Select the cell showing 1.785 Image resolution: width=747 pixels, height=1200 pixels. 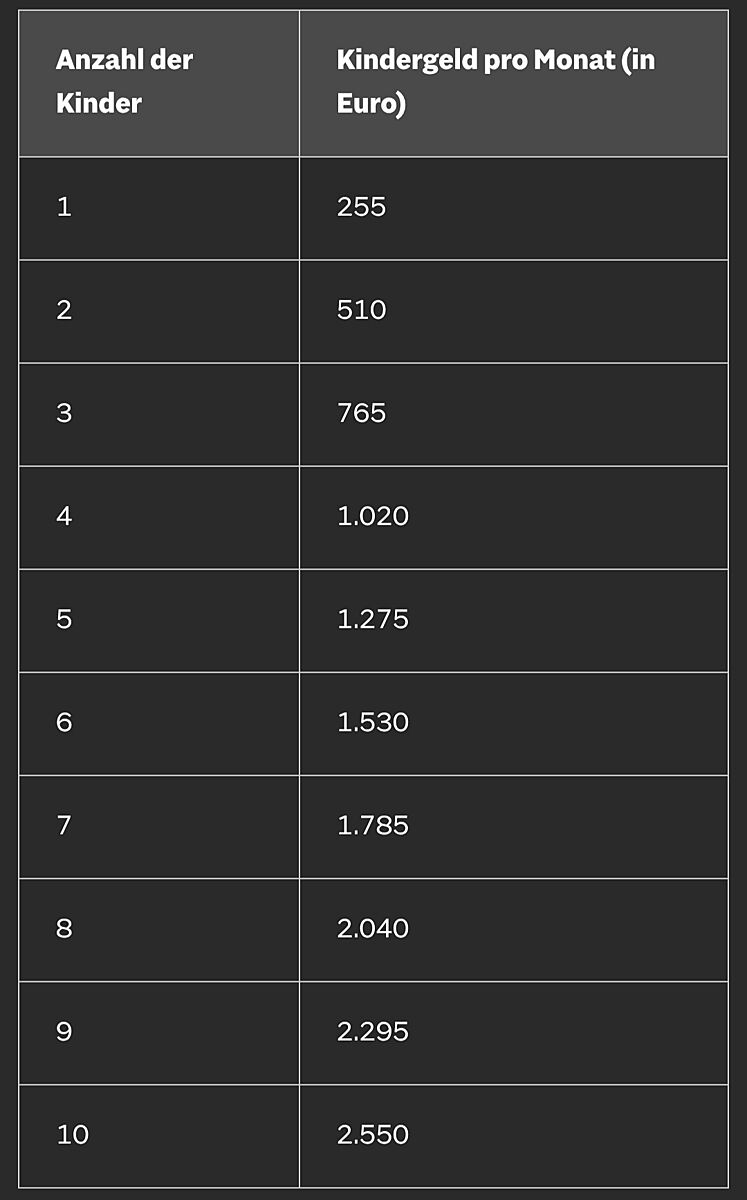pyautogui.click(x=373, y=825)
